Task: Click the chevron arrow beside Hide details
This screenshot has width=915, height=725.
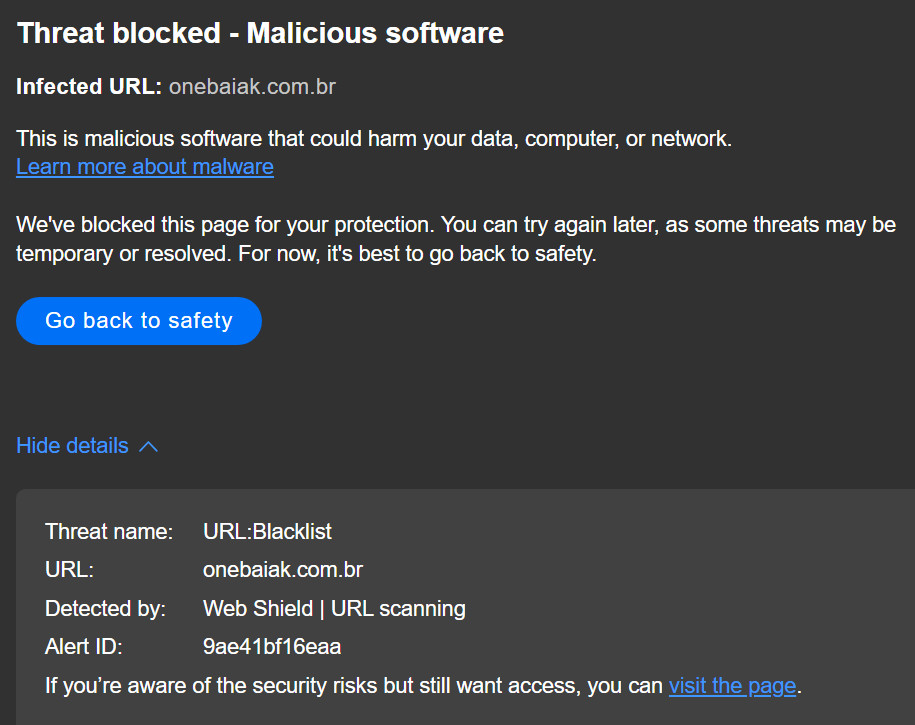Action: [x=148, y=446]
